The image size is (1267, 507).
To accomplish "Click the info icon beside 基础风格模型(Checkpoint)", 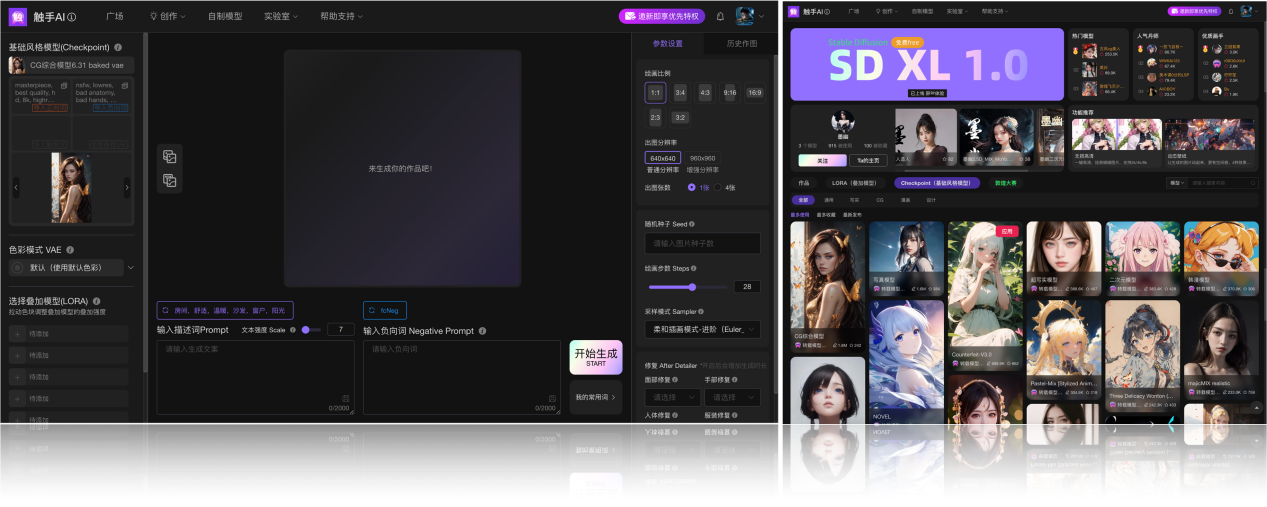I will (x=118, y=47).
